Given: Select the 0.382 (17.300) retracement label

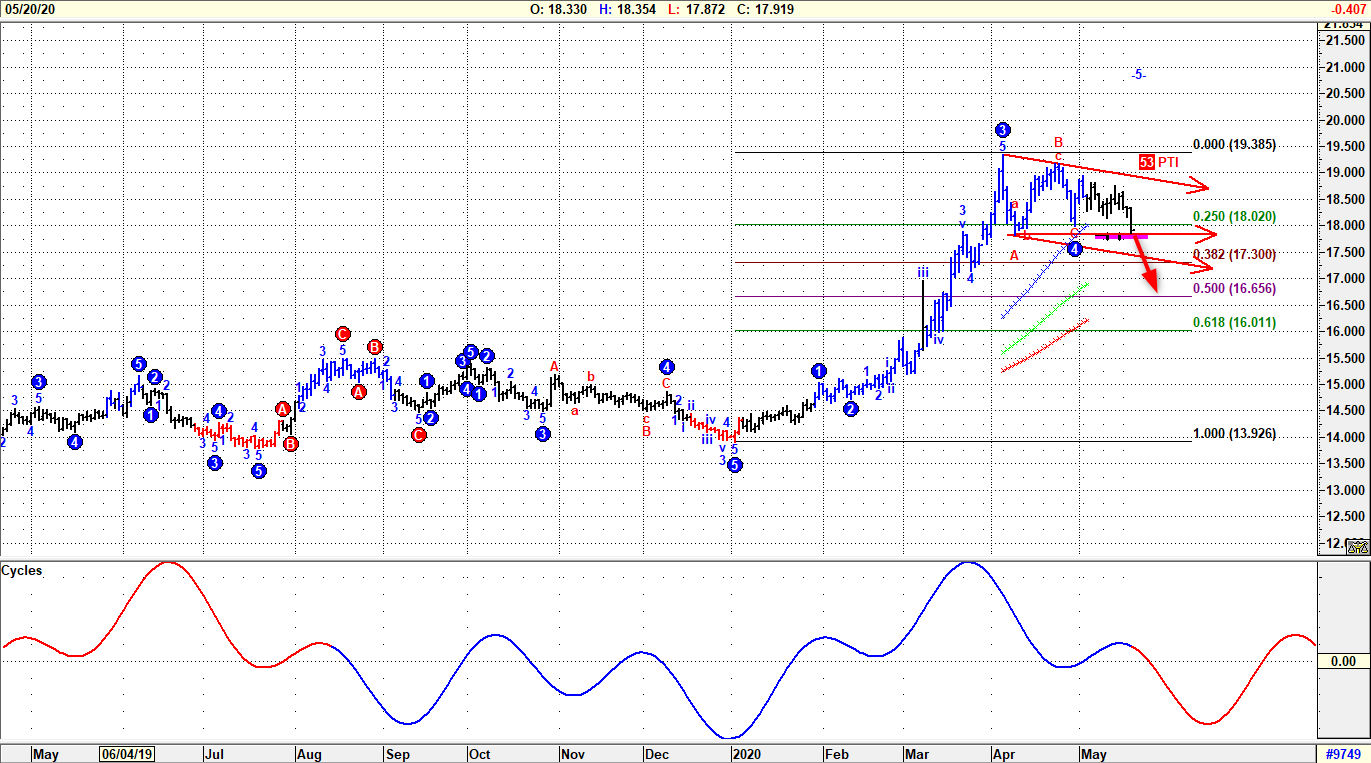Looking at the screenshot, I should pos(1234,255).
